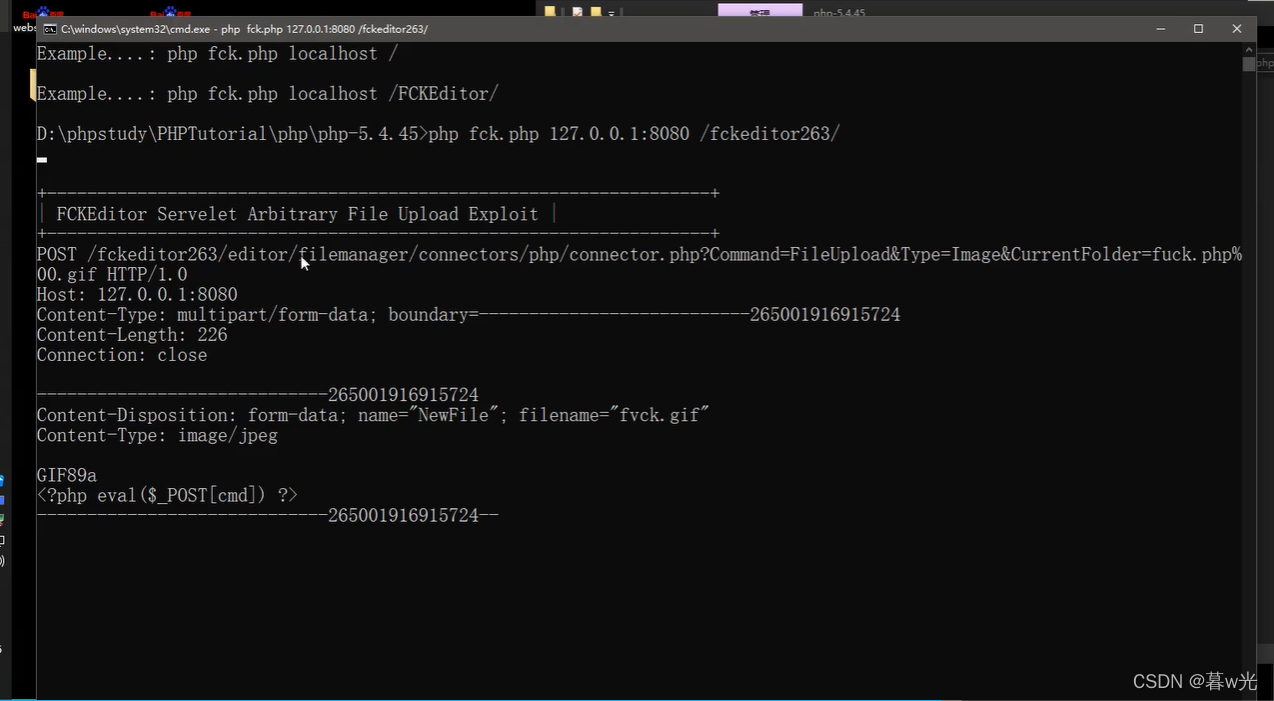Click the 'Content-Disposition: form-data' line
1274x701 pixels.
373,415
